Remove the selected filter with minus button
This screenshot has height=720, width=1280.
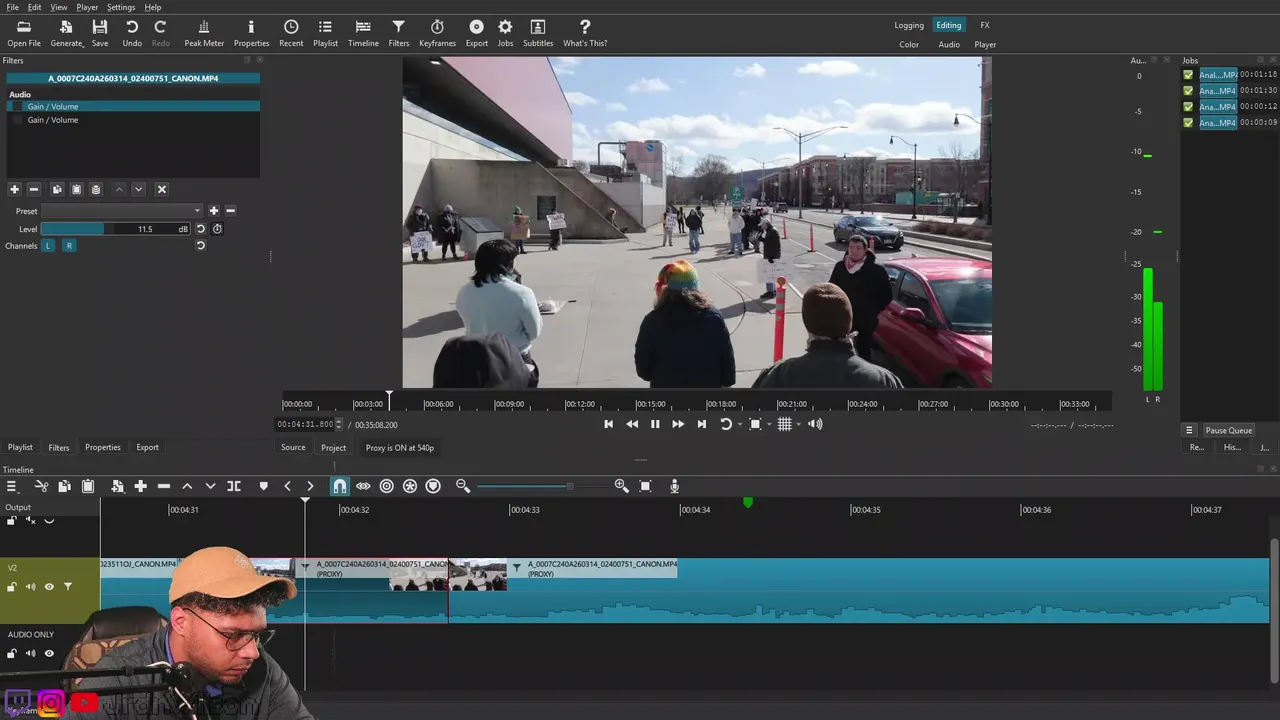click(33, 189)
